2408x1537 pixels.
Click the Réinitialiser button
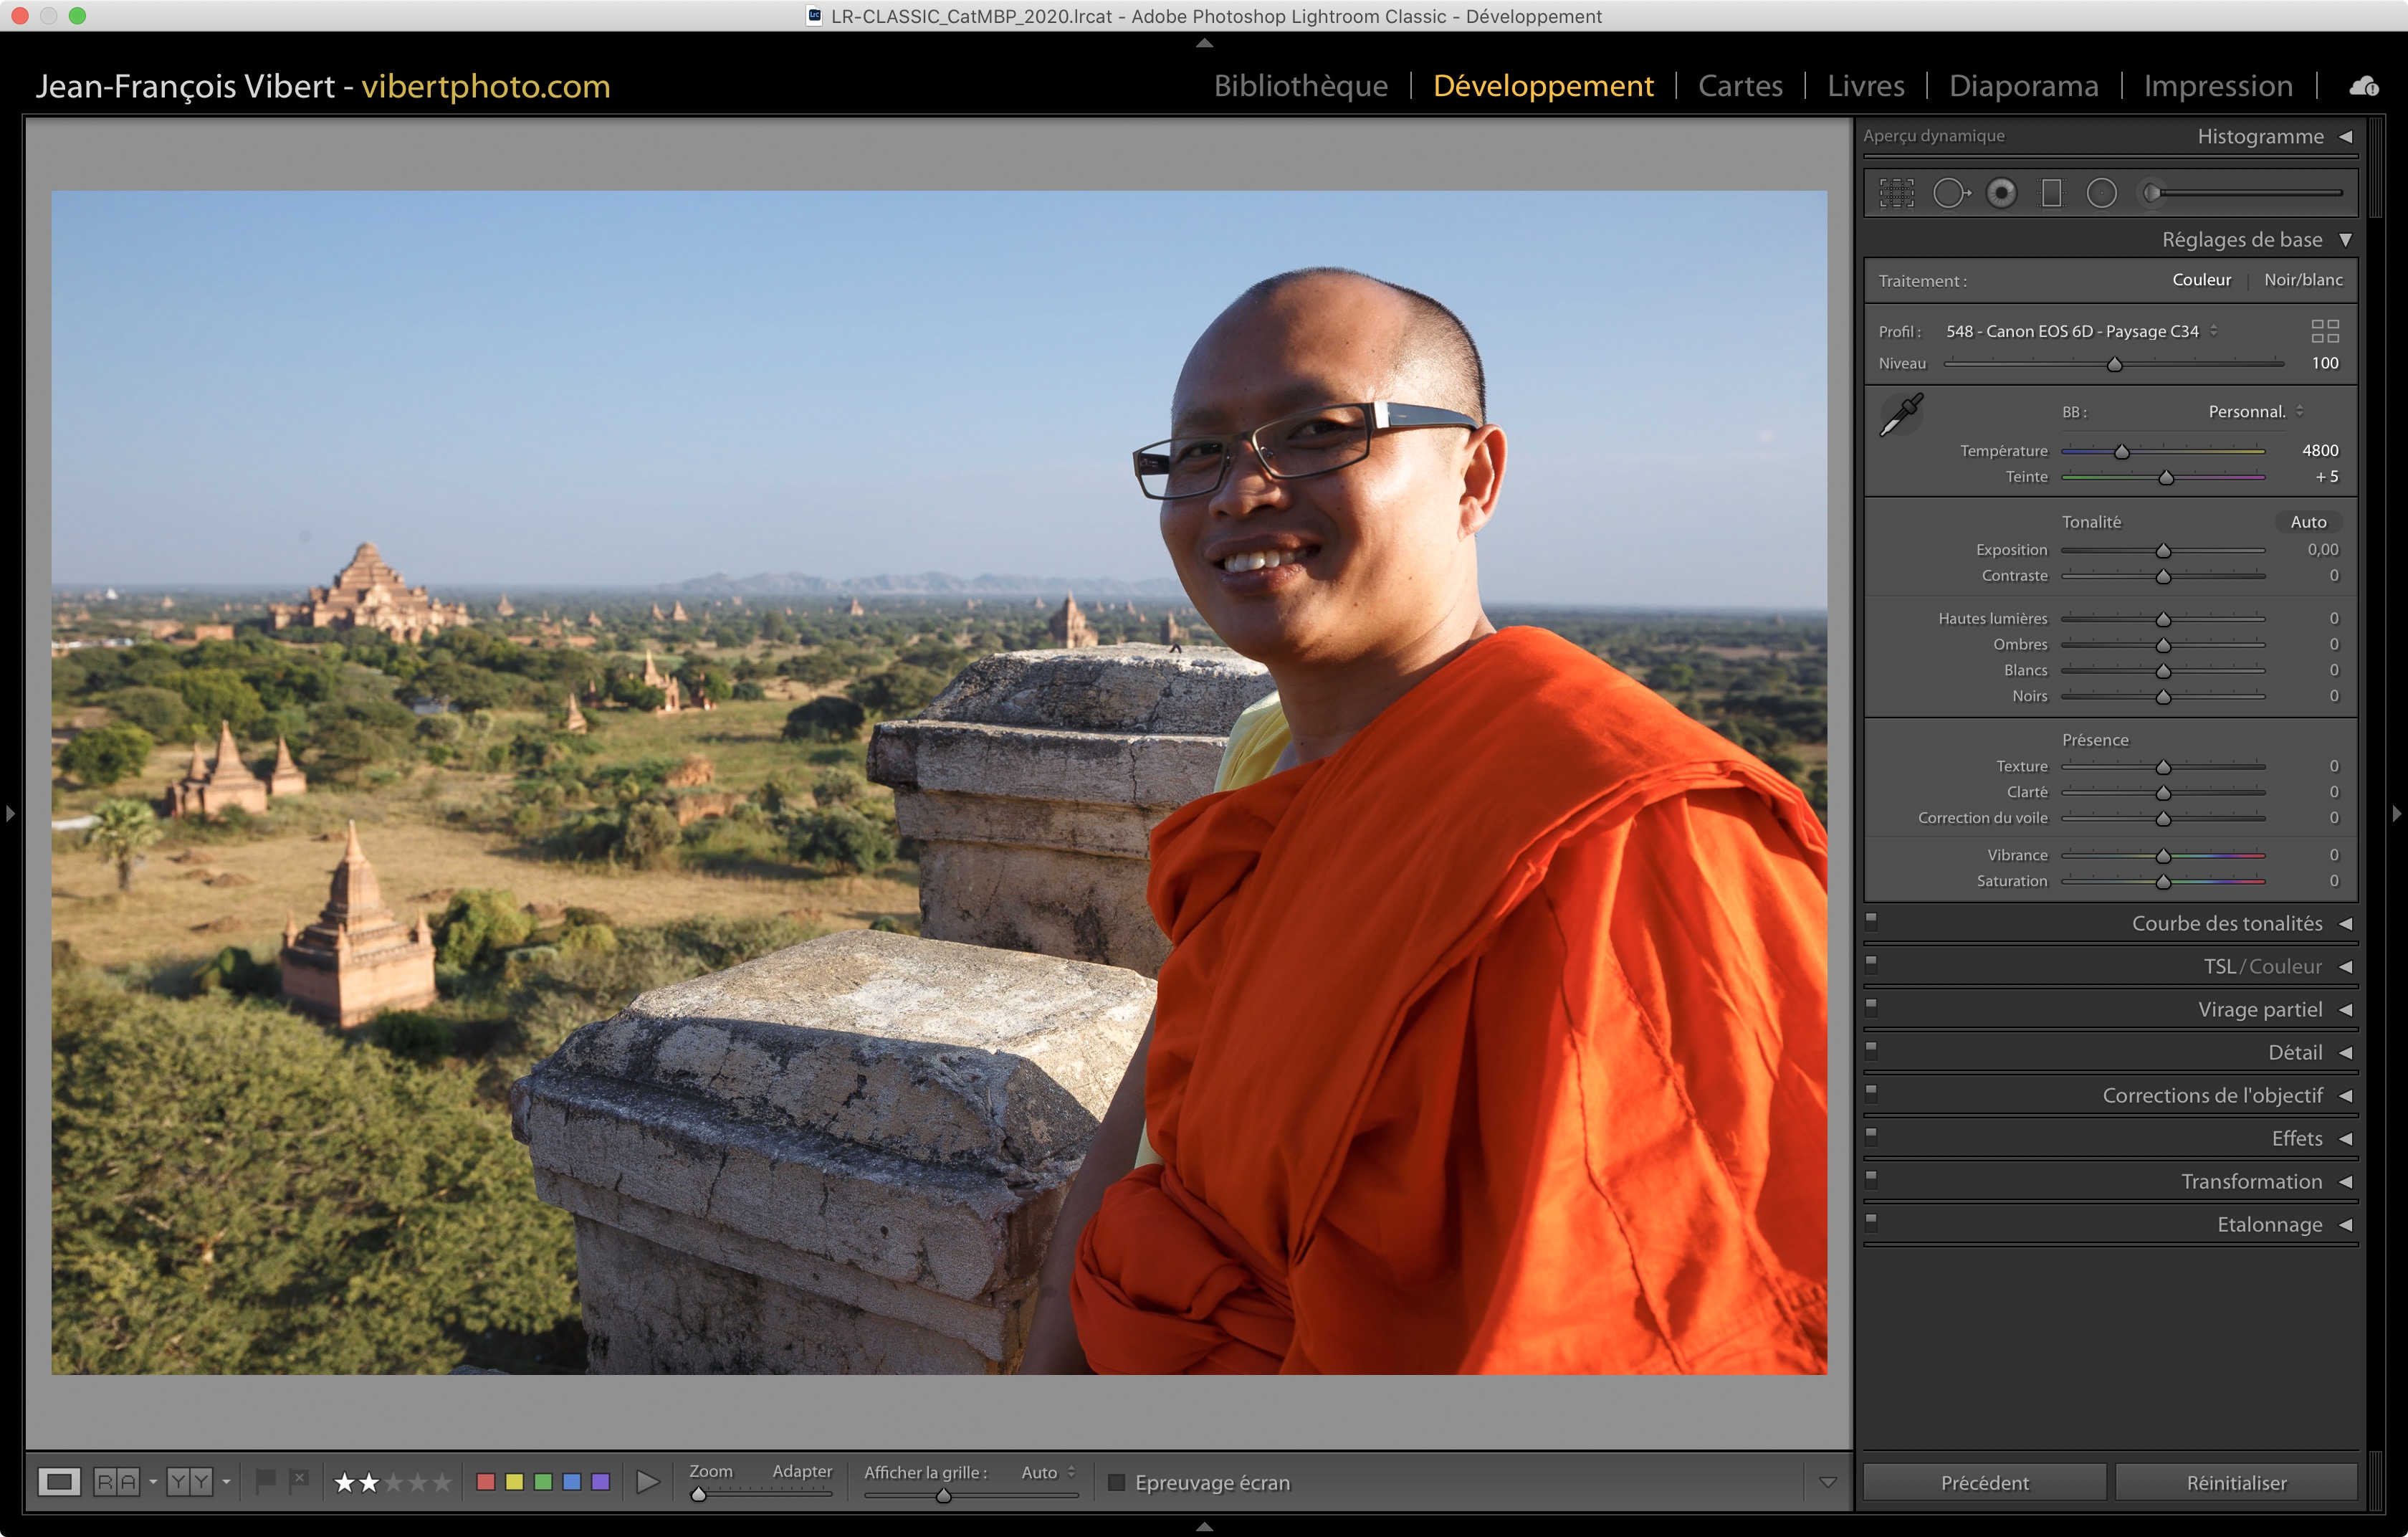point(2235,1482)
